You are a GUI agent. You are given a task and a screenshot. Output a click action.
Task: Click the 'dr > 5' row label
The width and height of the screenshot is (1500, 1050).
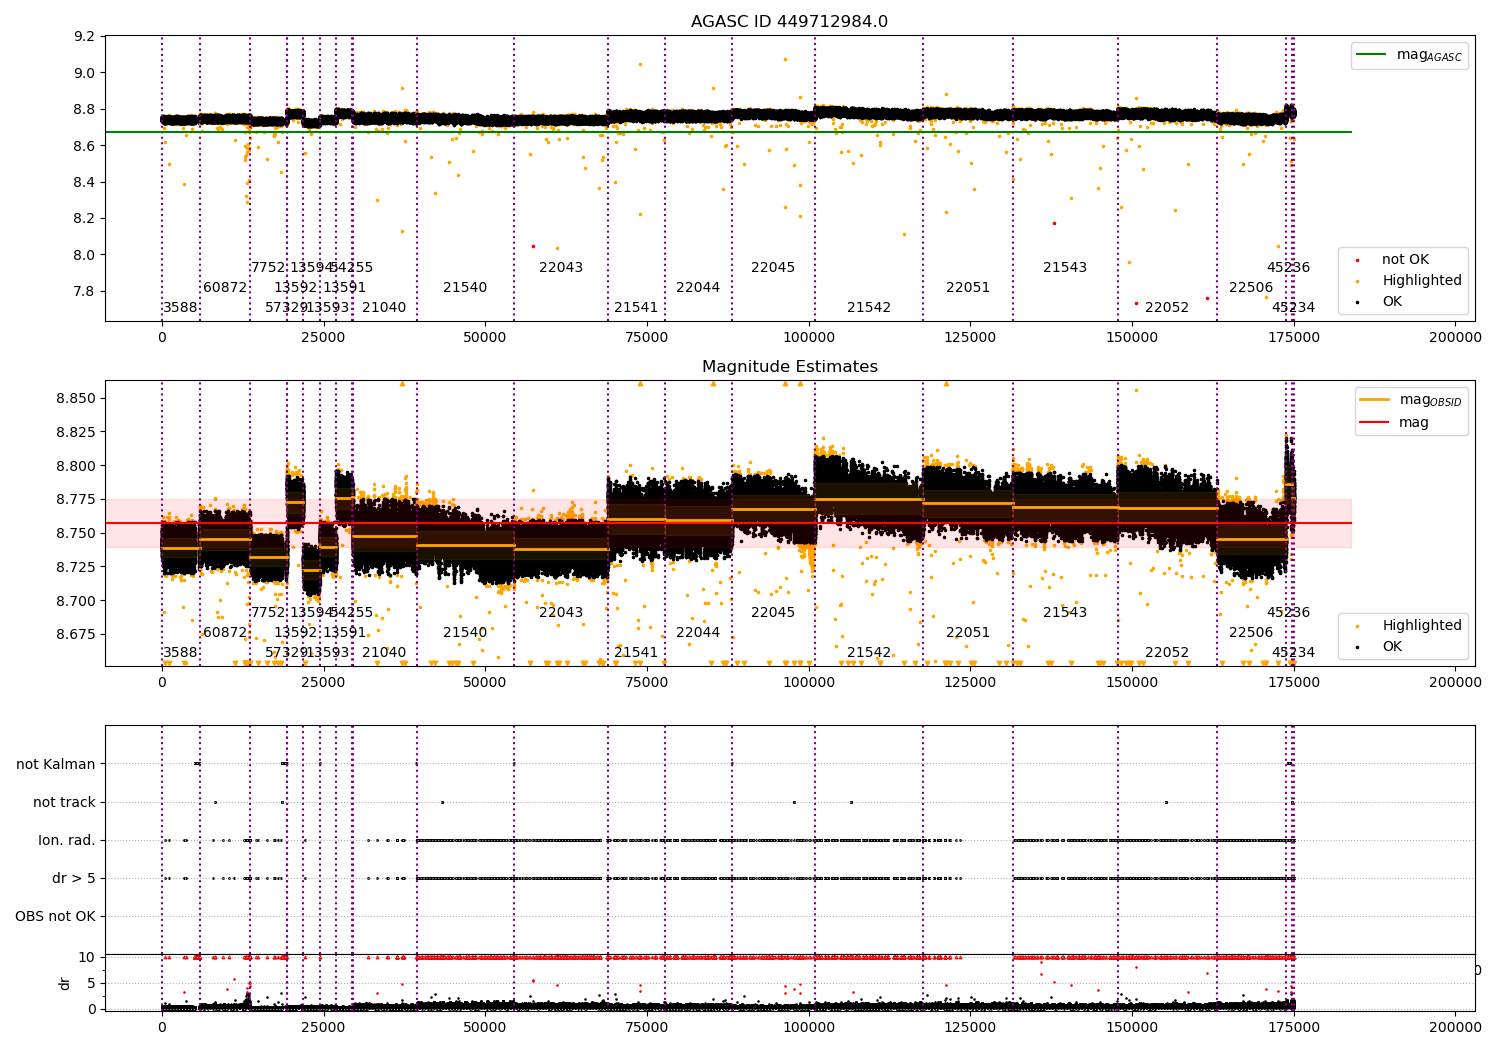74,878
